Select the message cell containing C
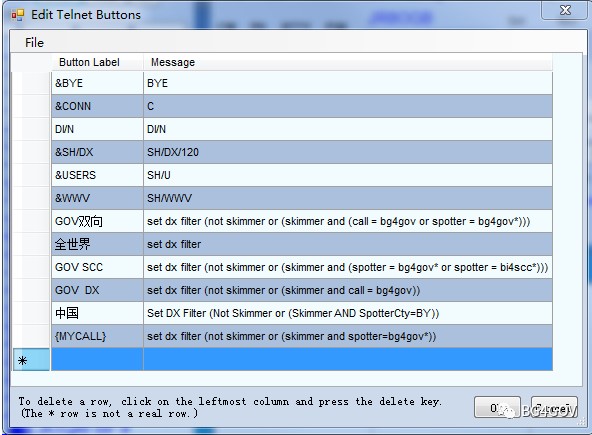 pos(348,106)
